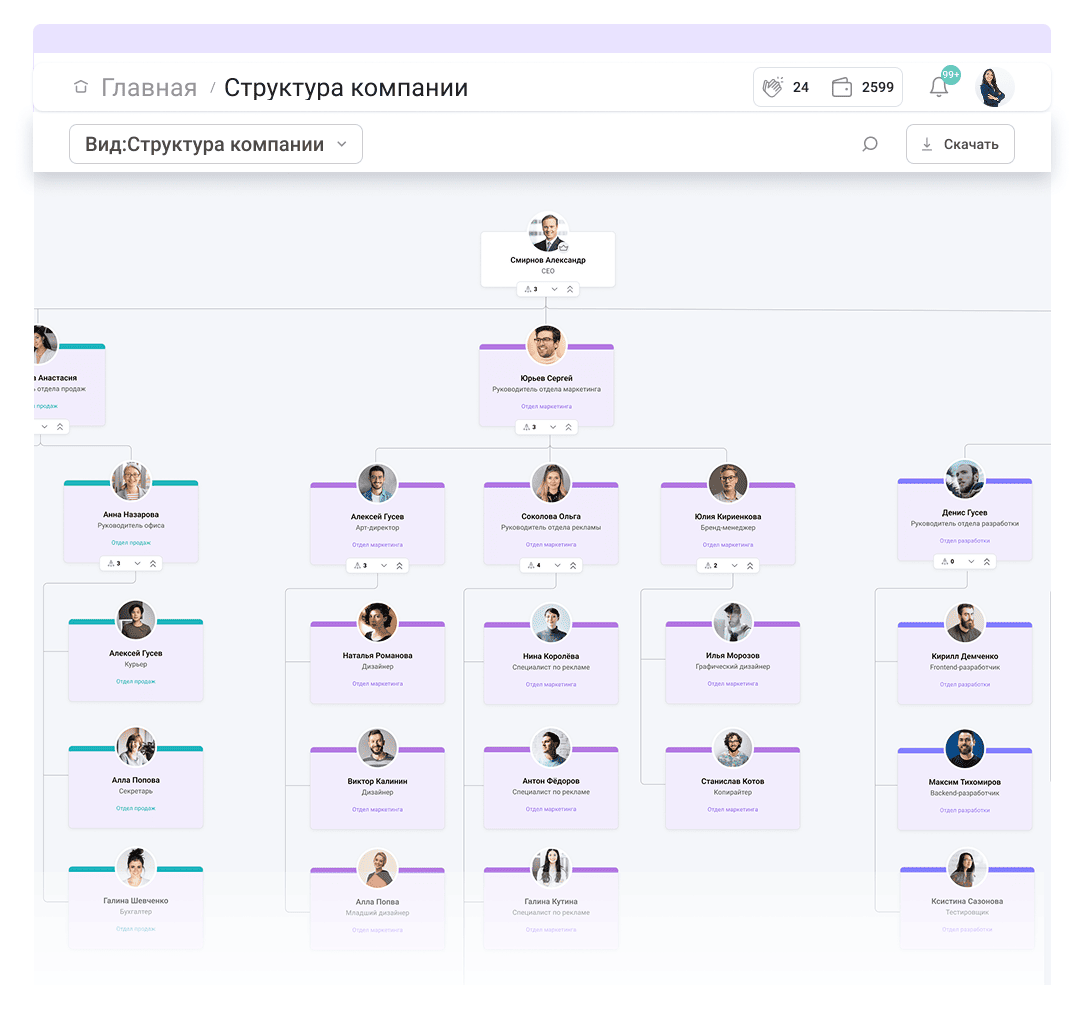1090x1012 pixels.
Task: Collapse the Денис Гусев team with double chevron
Action: tap(987, 561)
